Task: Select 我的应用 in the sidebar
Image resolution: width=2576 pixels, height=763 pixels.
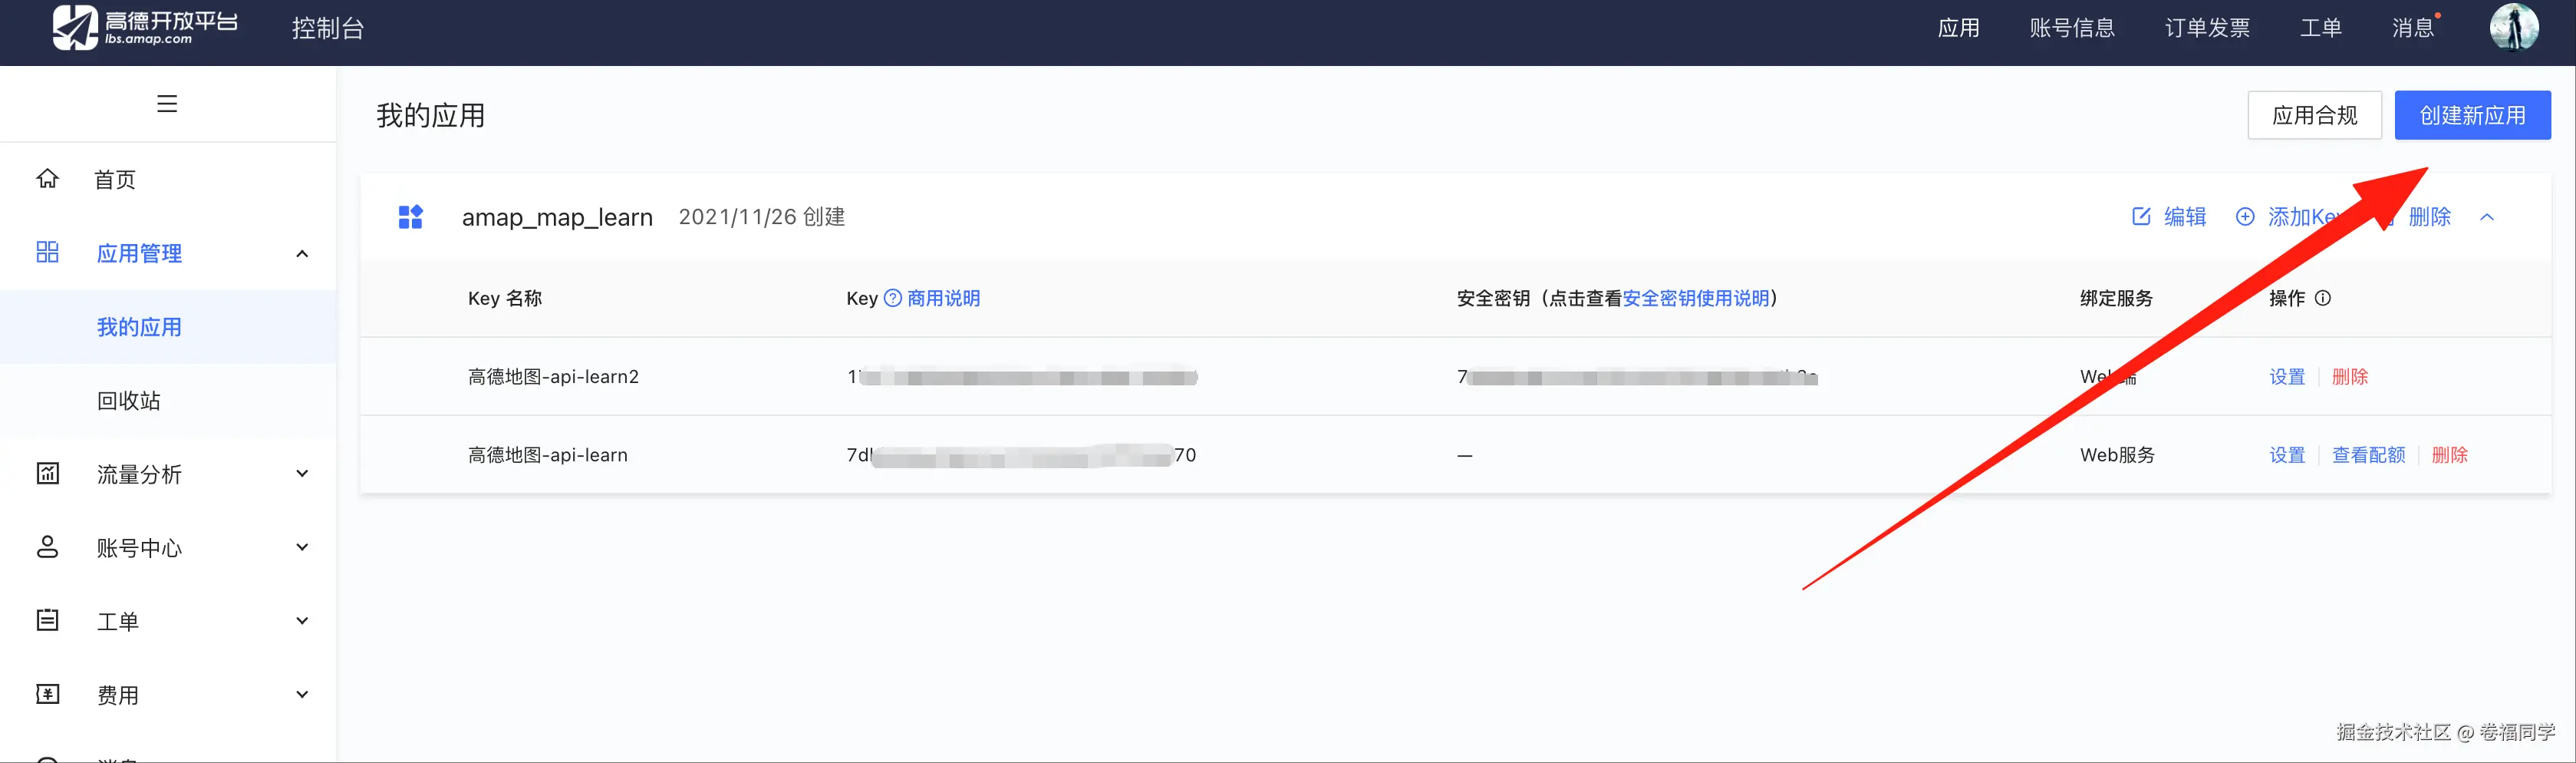Action: coord(139,327)
